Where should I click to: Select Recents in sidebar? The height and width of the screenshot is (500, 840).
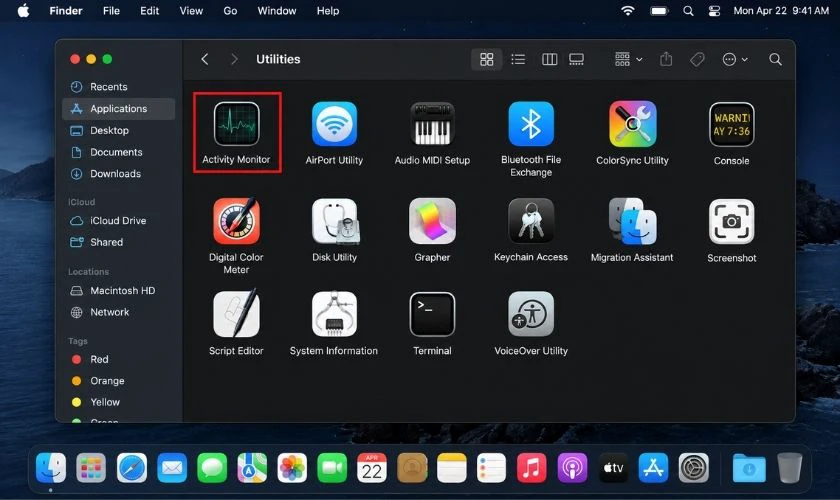[119, 87]
